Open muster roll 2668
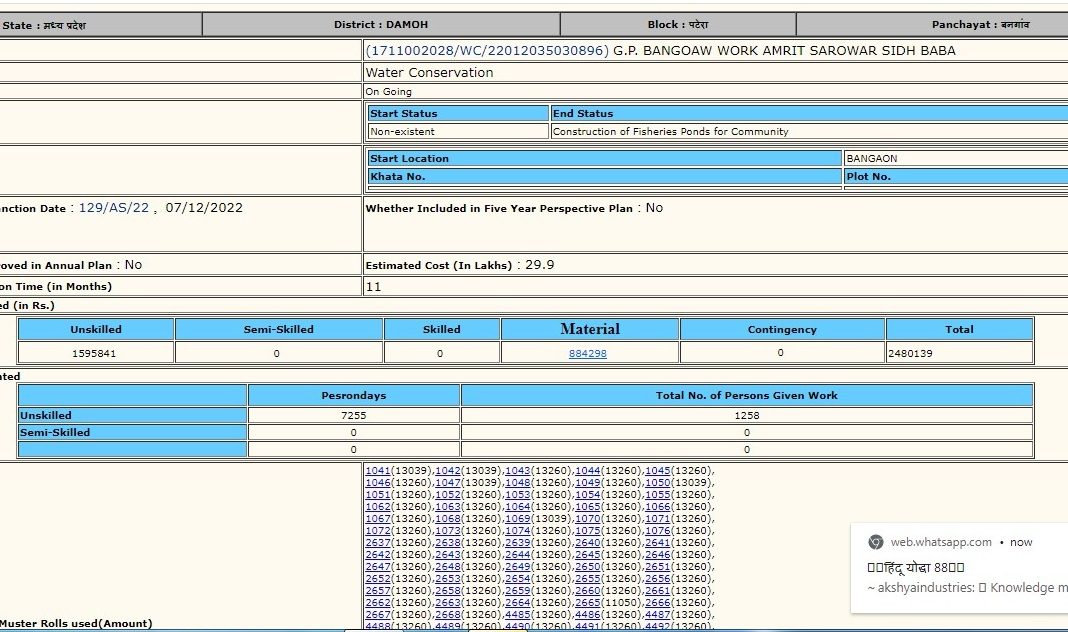 [448, 614]
